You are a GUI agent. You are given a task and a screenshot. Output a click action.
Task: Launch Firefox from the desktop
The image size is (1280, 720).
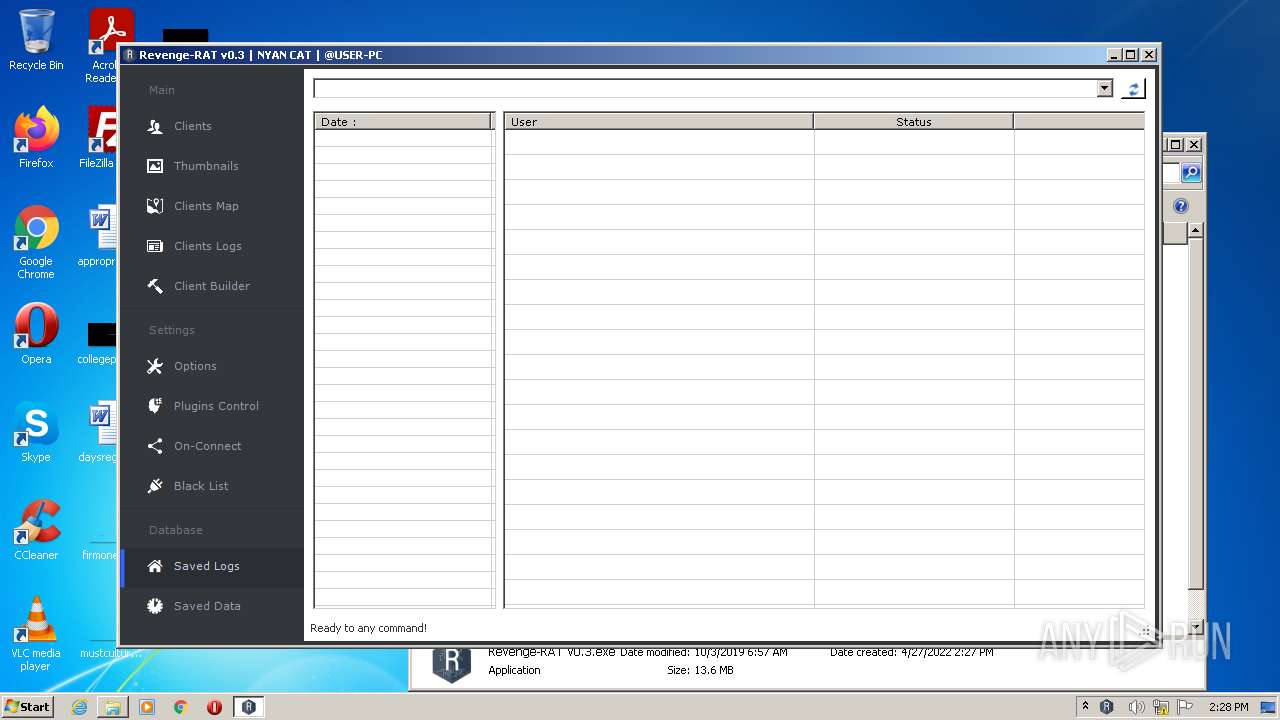[x=36, y=138]
